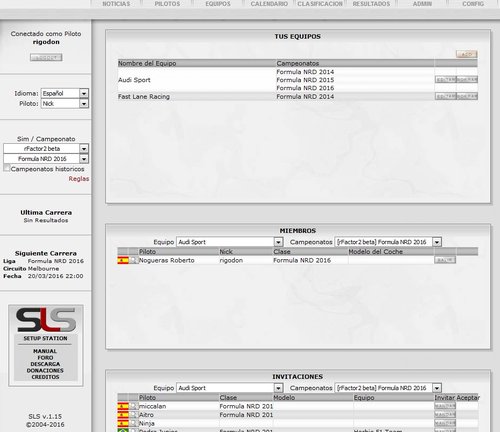Open the CLASIFICACION tab

(320, 4)
